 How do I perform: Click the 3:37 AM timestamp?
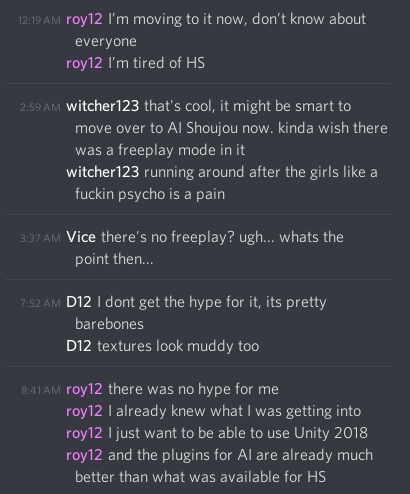click(x=40, y=238)
